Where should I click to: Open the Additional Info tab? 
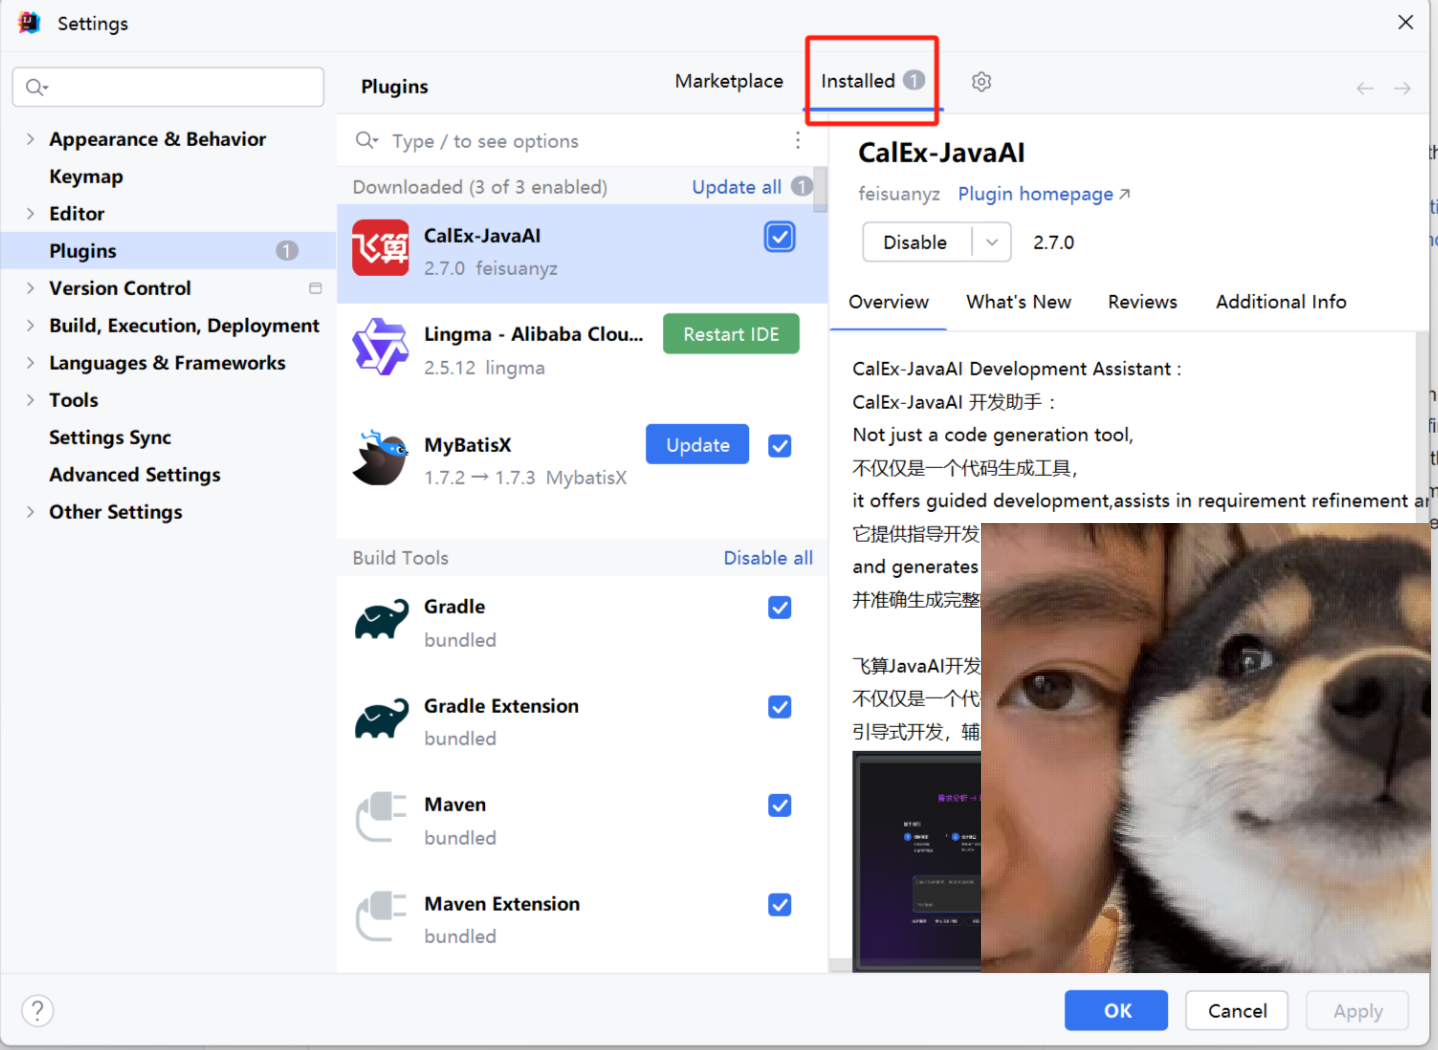(1281, 302)
